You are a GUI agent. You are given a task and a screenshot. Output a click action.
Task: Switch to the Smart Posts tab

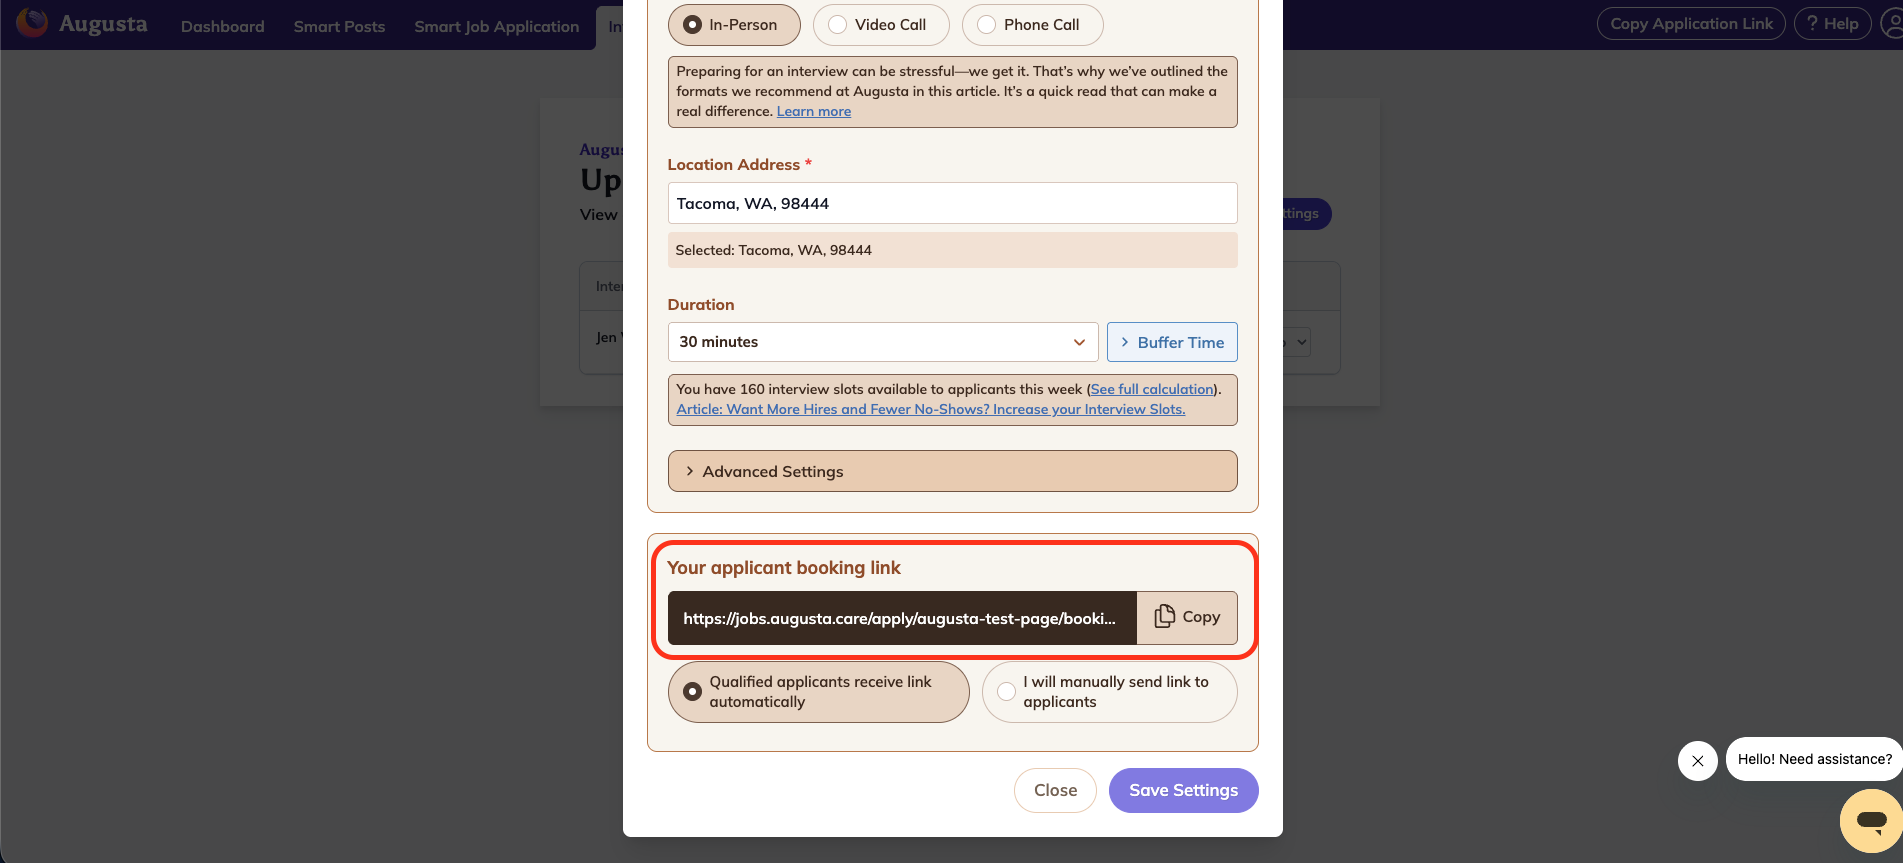338,26
